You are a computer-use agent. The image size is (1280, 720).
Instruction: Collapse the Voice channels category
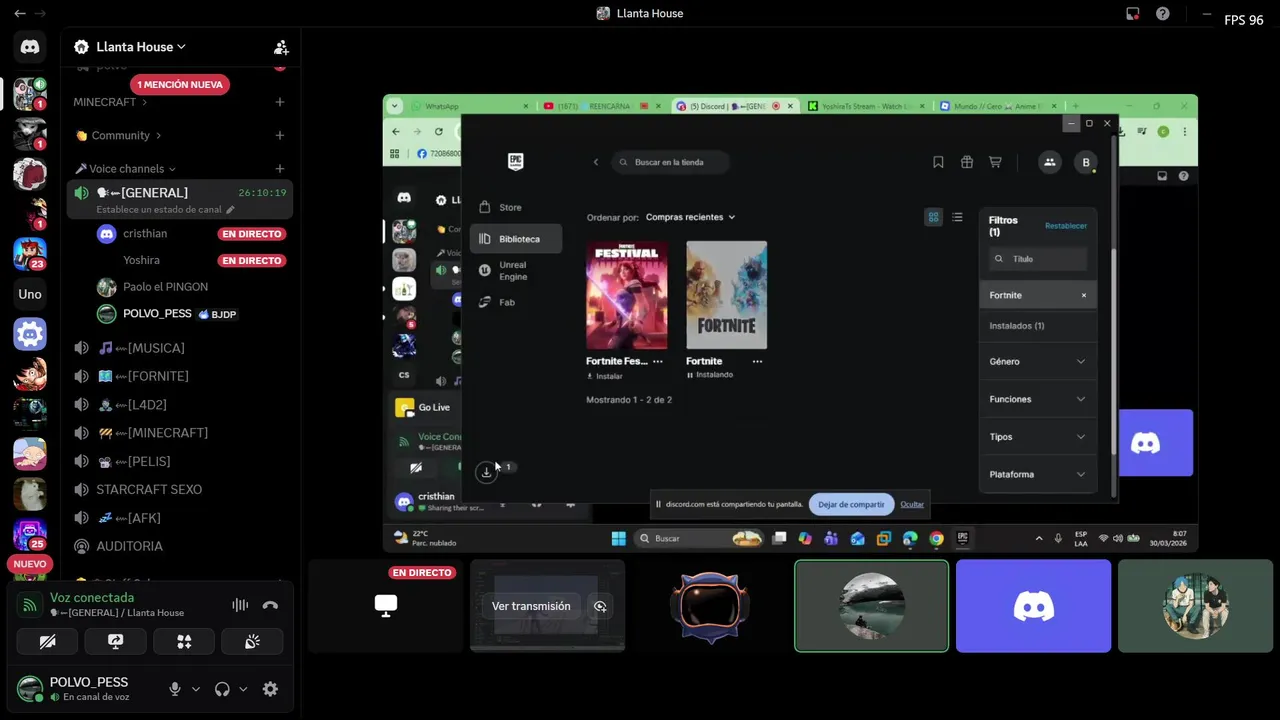[125, 169]
